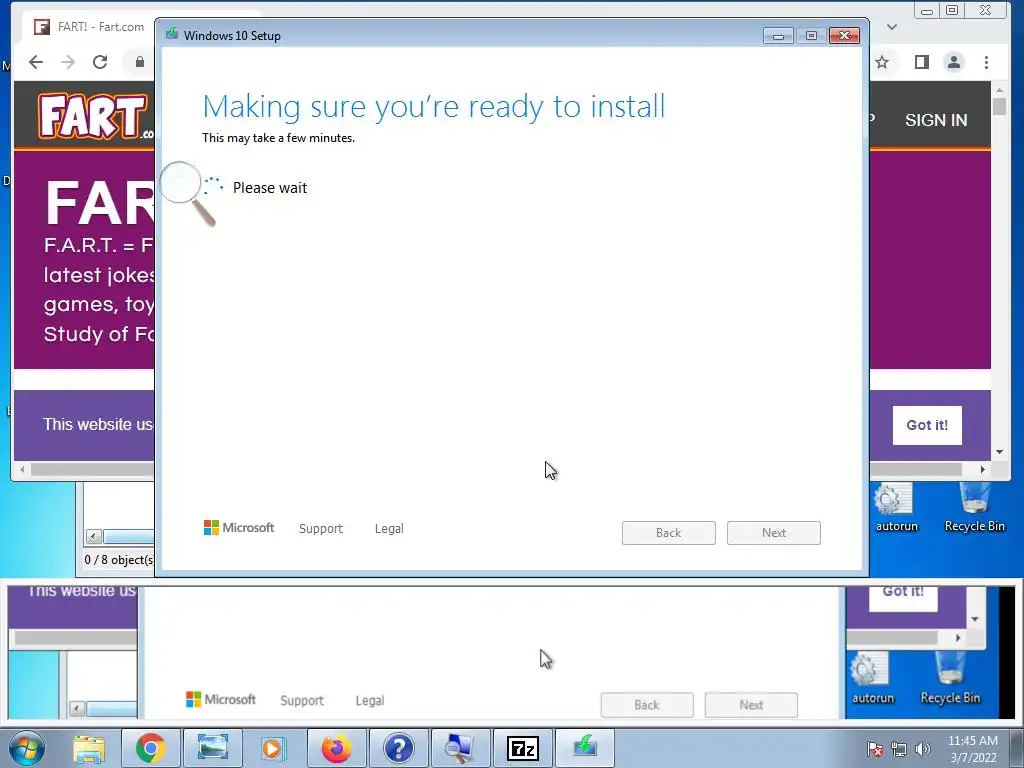
Task: Switch to Windows 10 Setup taskbar icon
Action: click(584, 748)
